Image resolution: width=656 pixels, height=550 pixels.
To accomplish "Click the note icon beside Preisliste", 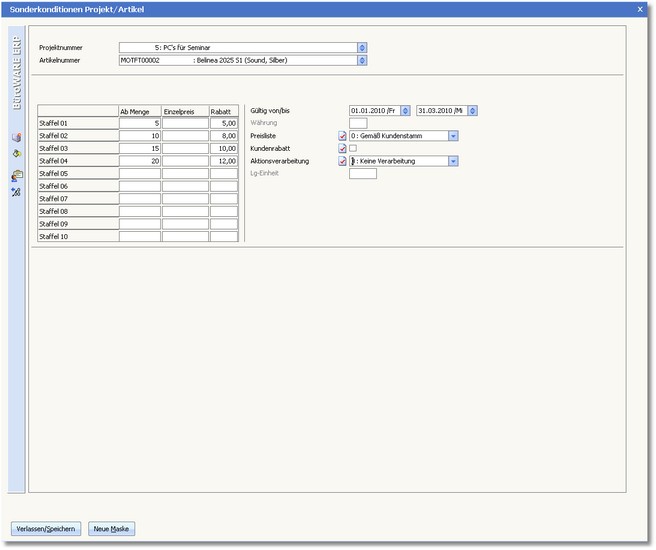I will [x=342, y=136].
